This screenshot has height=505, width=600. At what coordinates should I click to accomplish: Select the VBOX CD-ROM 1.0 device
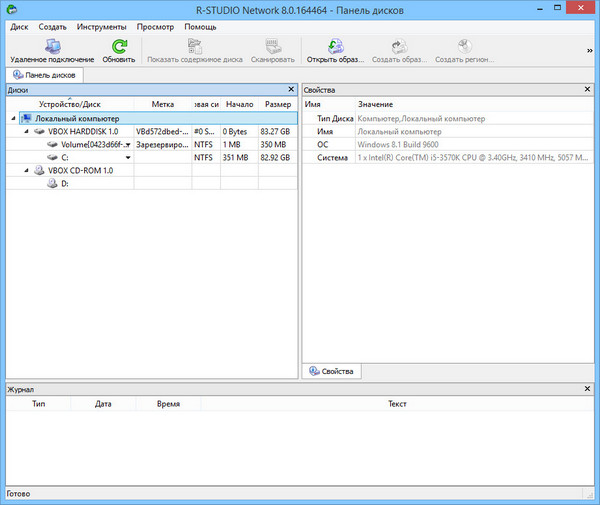pos(82,170)
